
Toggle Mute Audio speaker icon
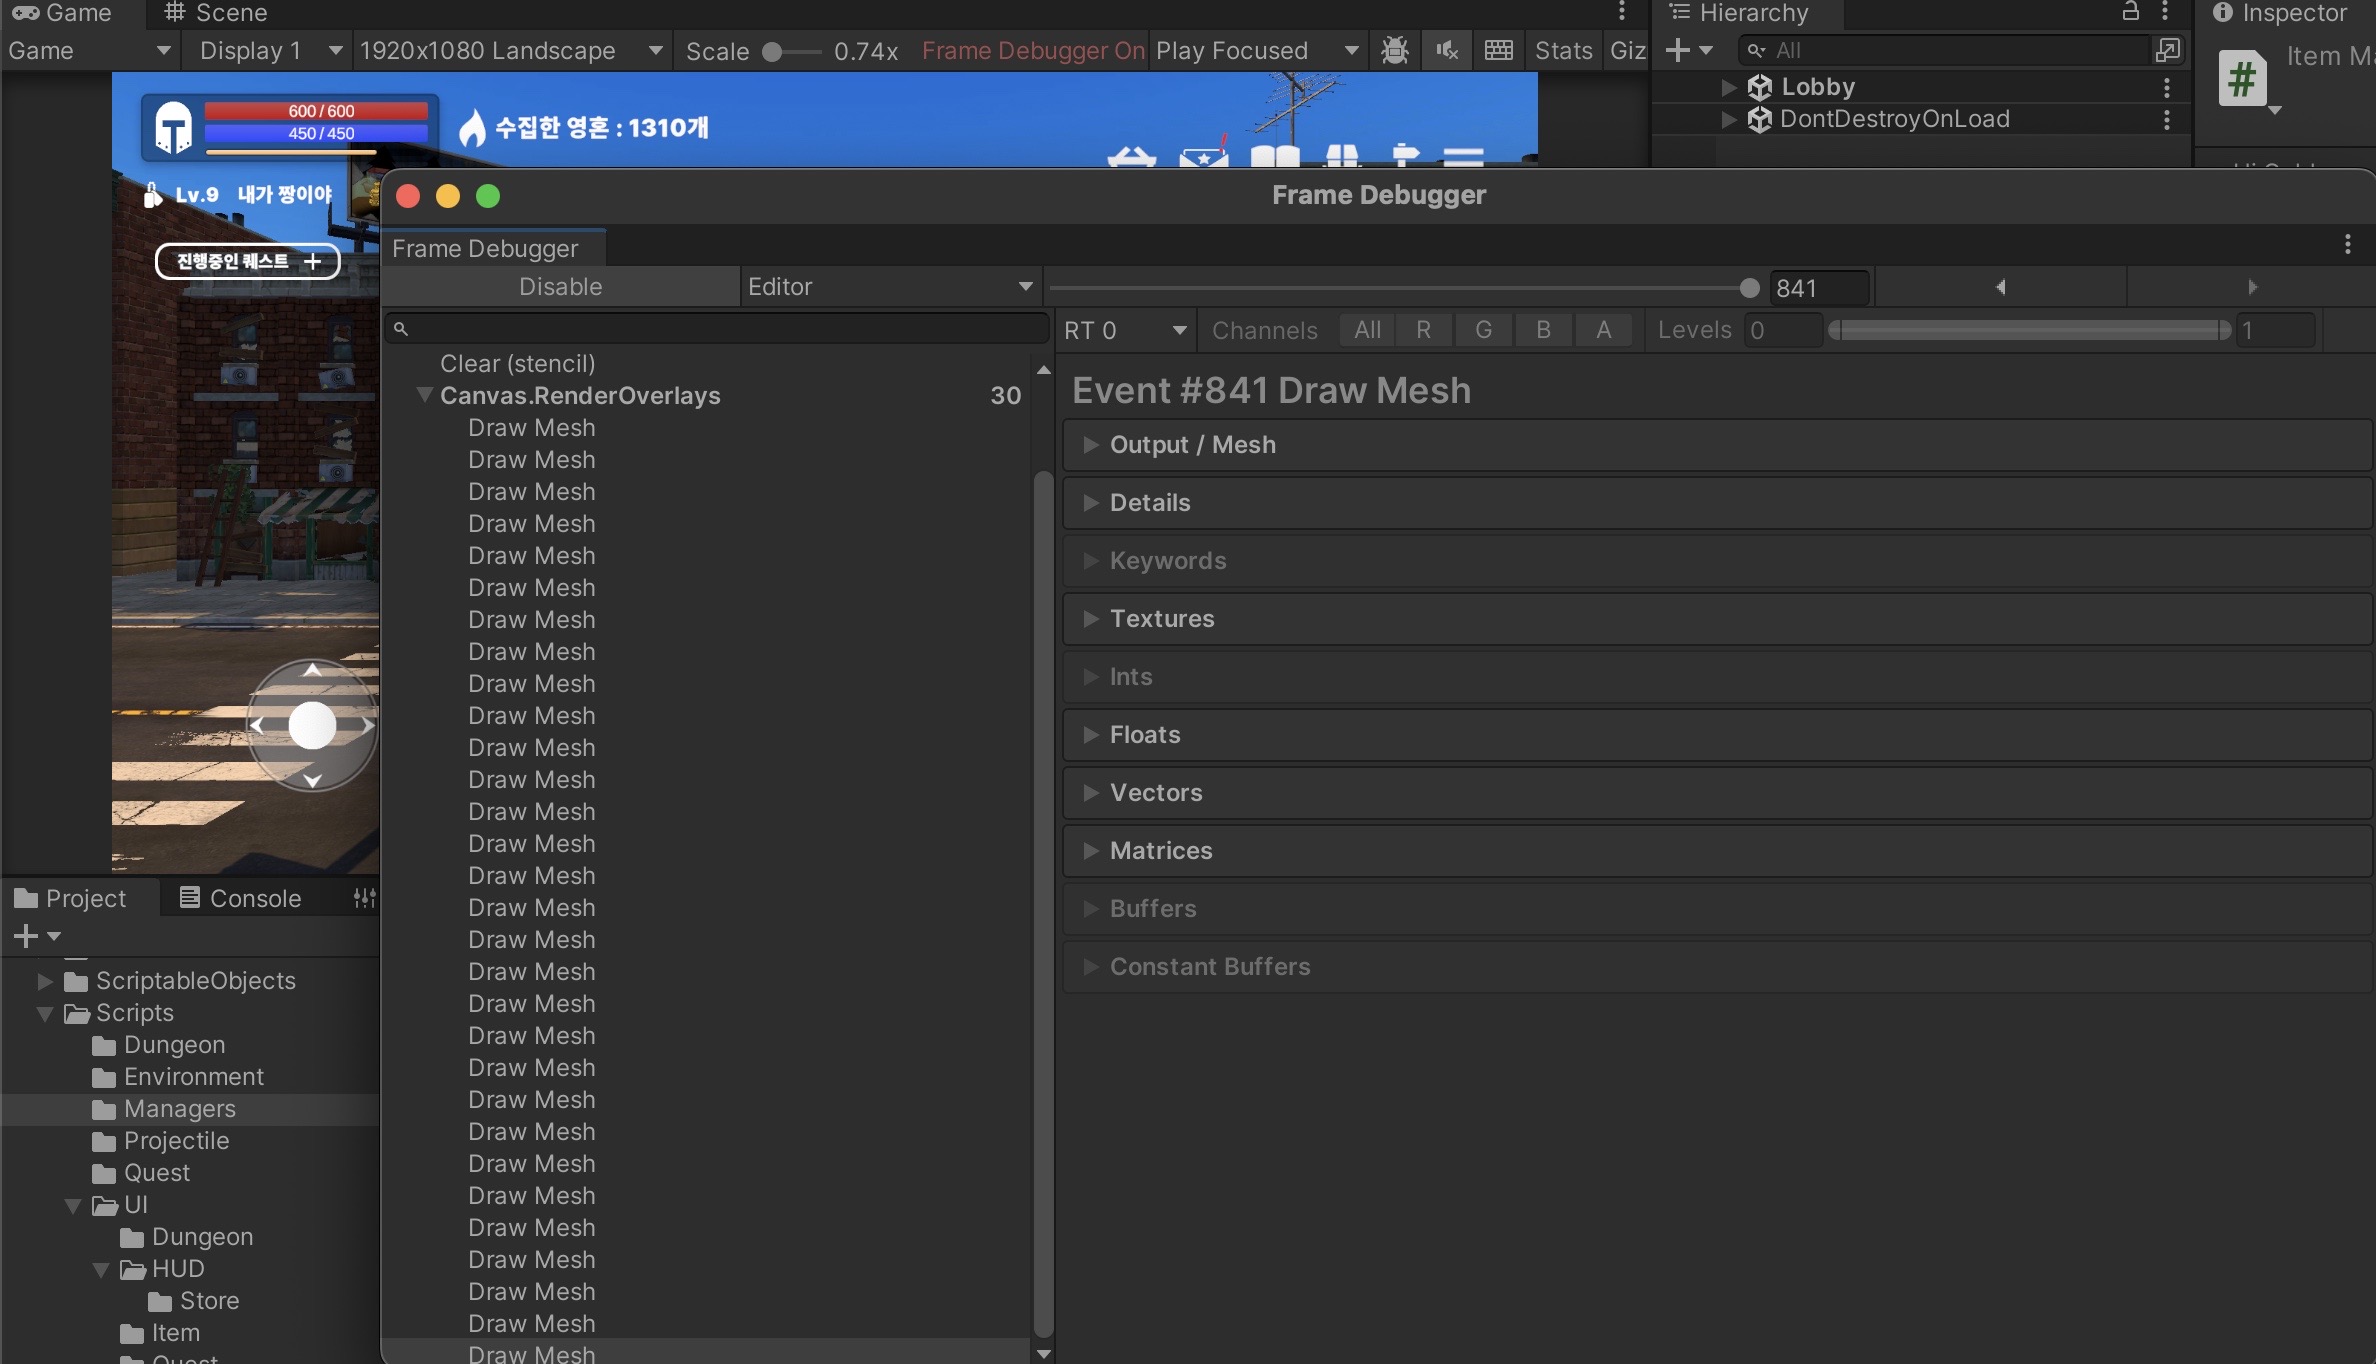pos(1446,50)
